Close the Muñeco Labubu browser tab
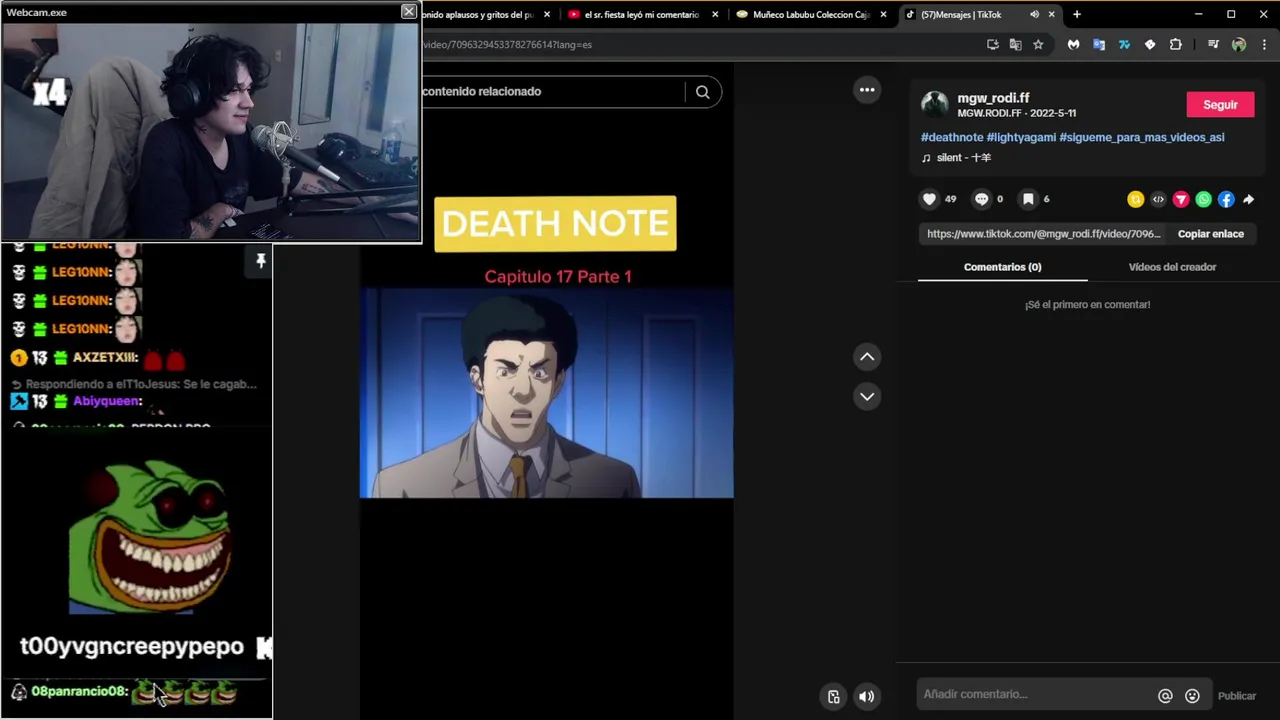The image size is (1280, 720). (883, 15)
